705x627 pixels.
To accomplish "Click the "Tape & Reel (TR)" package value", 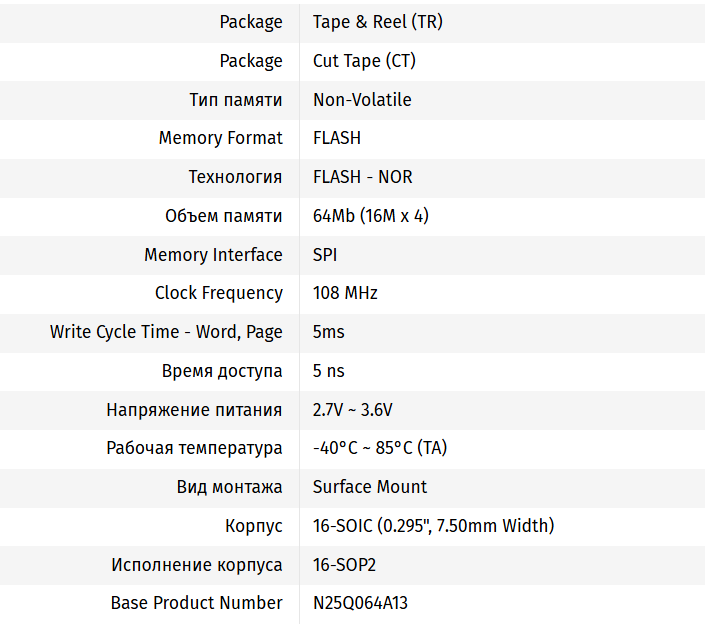I will coord(377,22).
